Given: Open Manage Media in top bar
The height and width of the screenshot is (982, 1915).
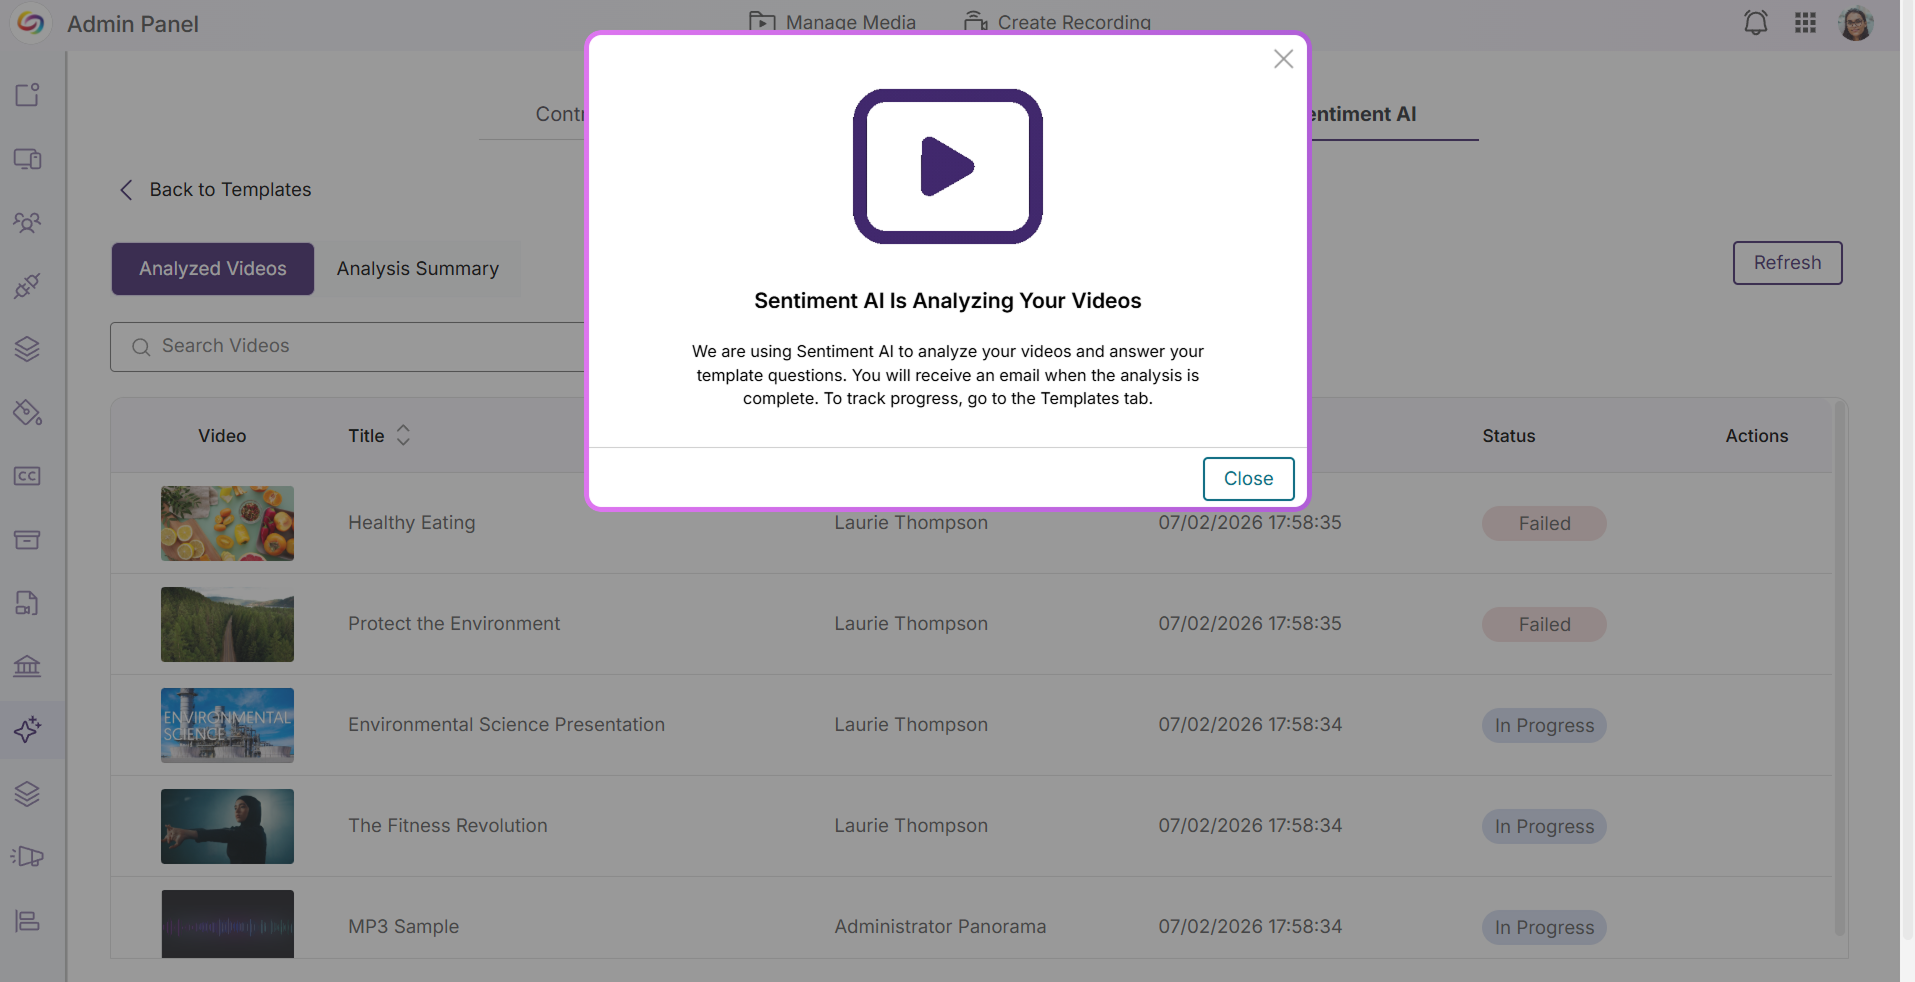Looking at the screenshot, I should (x=832, y=22).
